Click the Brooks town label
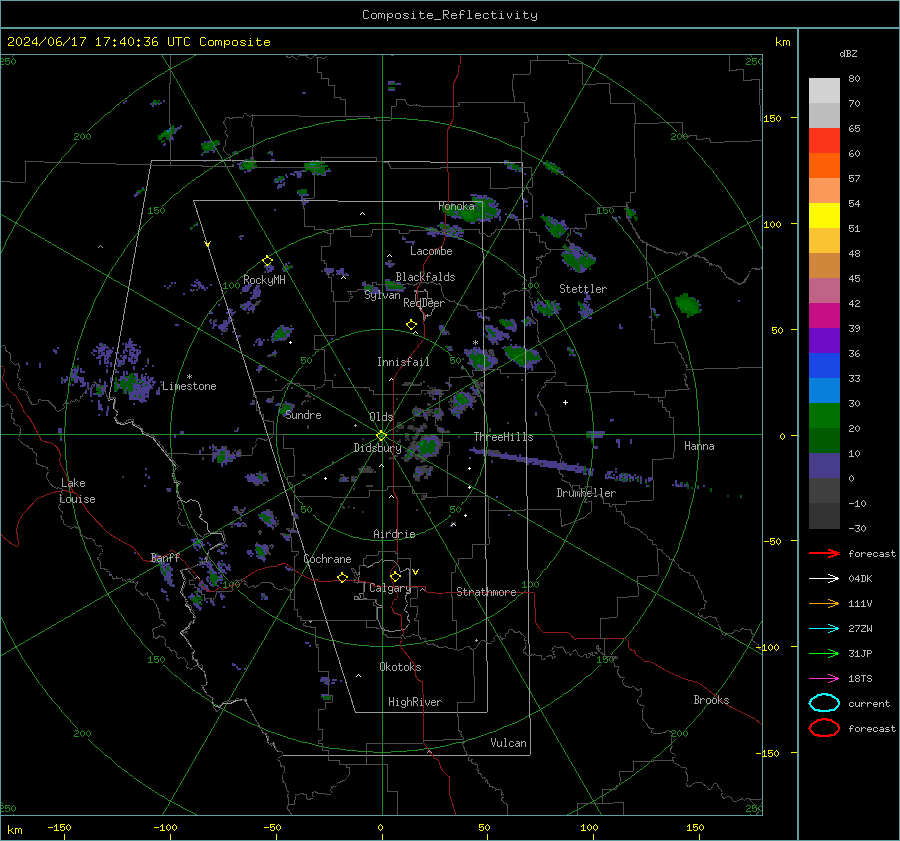900x841 pixels. coord(711,700)
